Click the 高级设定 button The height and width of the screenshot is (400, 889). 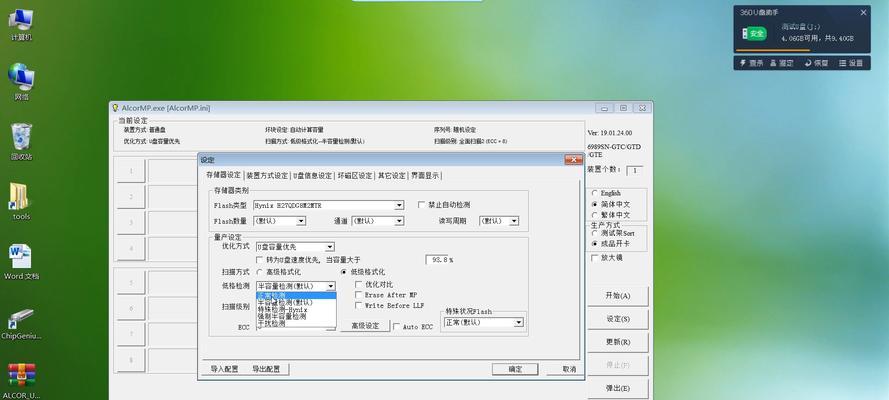[365, 326]
